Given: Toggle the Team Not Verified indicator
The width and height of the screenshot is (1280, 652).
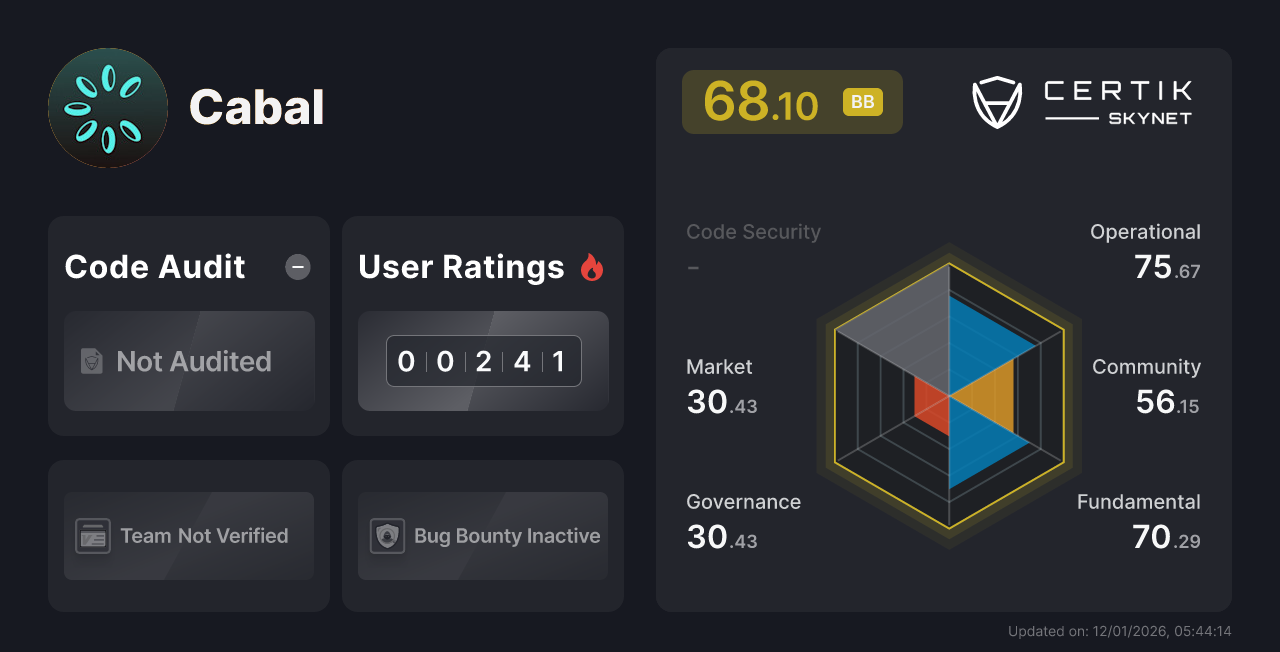Looking at the screenshot, I should click(188, 536).
